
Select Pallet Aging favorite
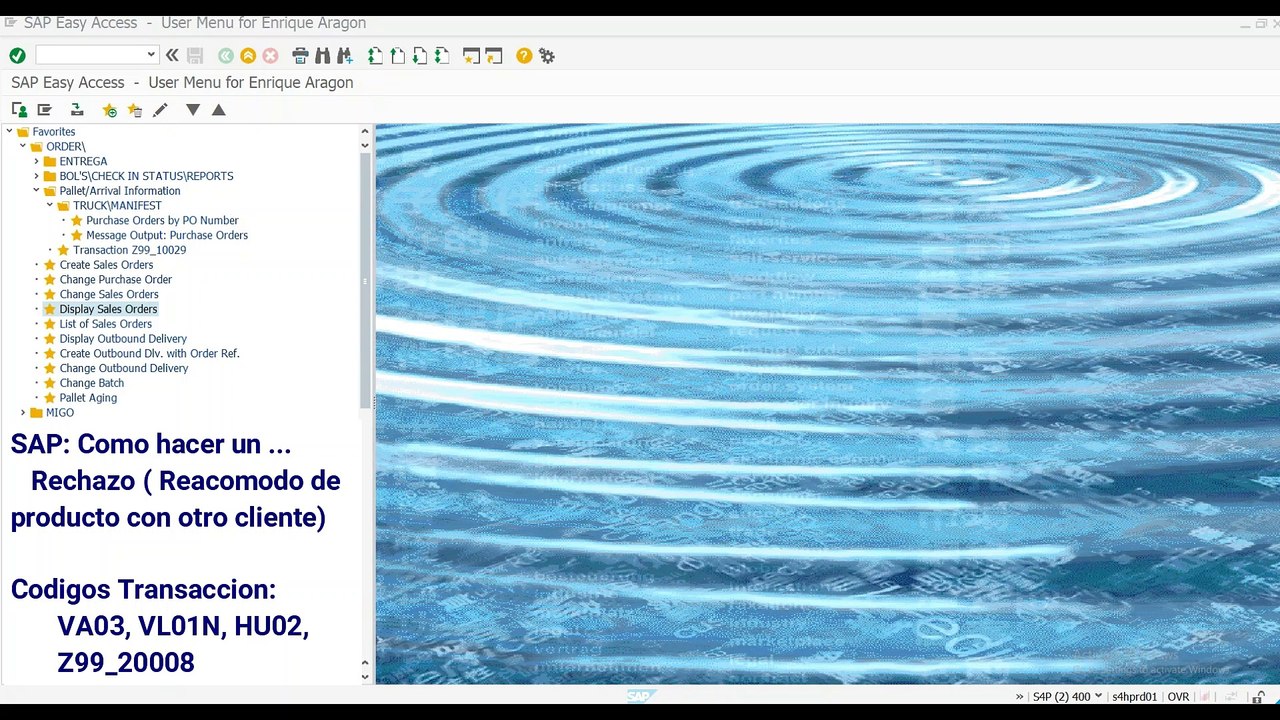(88, 398)
